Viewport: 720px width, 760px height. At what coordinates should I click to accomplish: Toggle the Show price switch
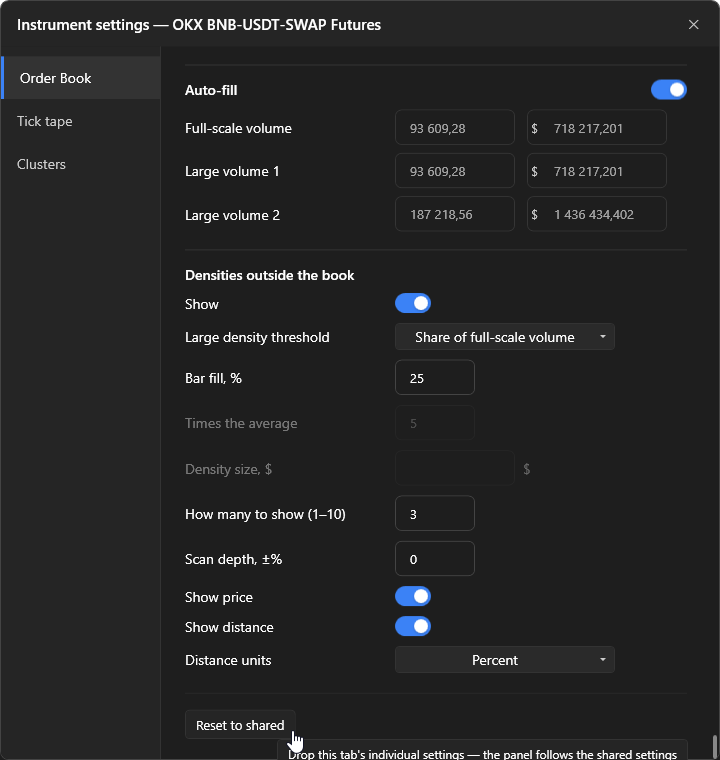[413, 597]
